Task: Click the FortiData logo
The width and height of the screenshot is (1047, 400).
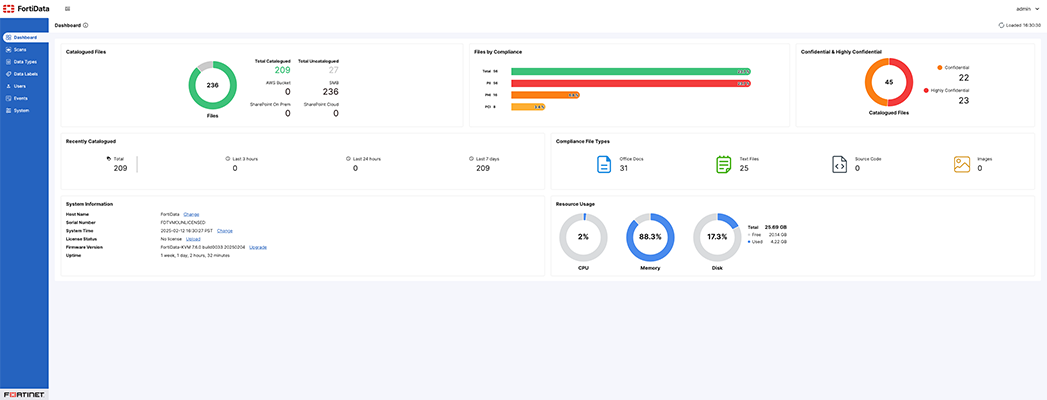Action: coord(25,9)
